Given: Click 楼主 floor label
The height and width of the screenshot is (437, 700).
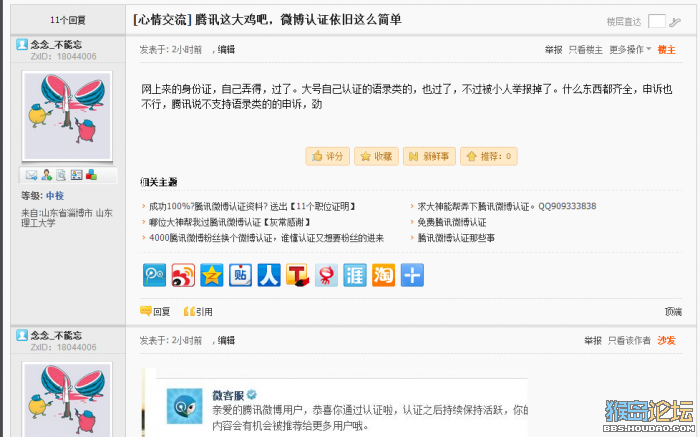Looking at the screenshot, I should tap(667, 50).
